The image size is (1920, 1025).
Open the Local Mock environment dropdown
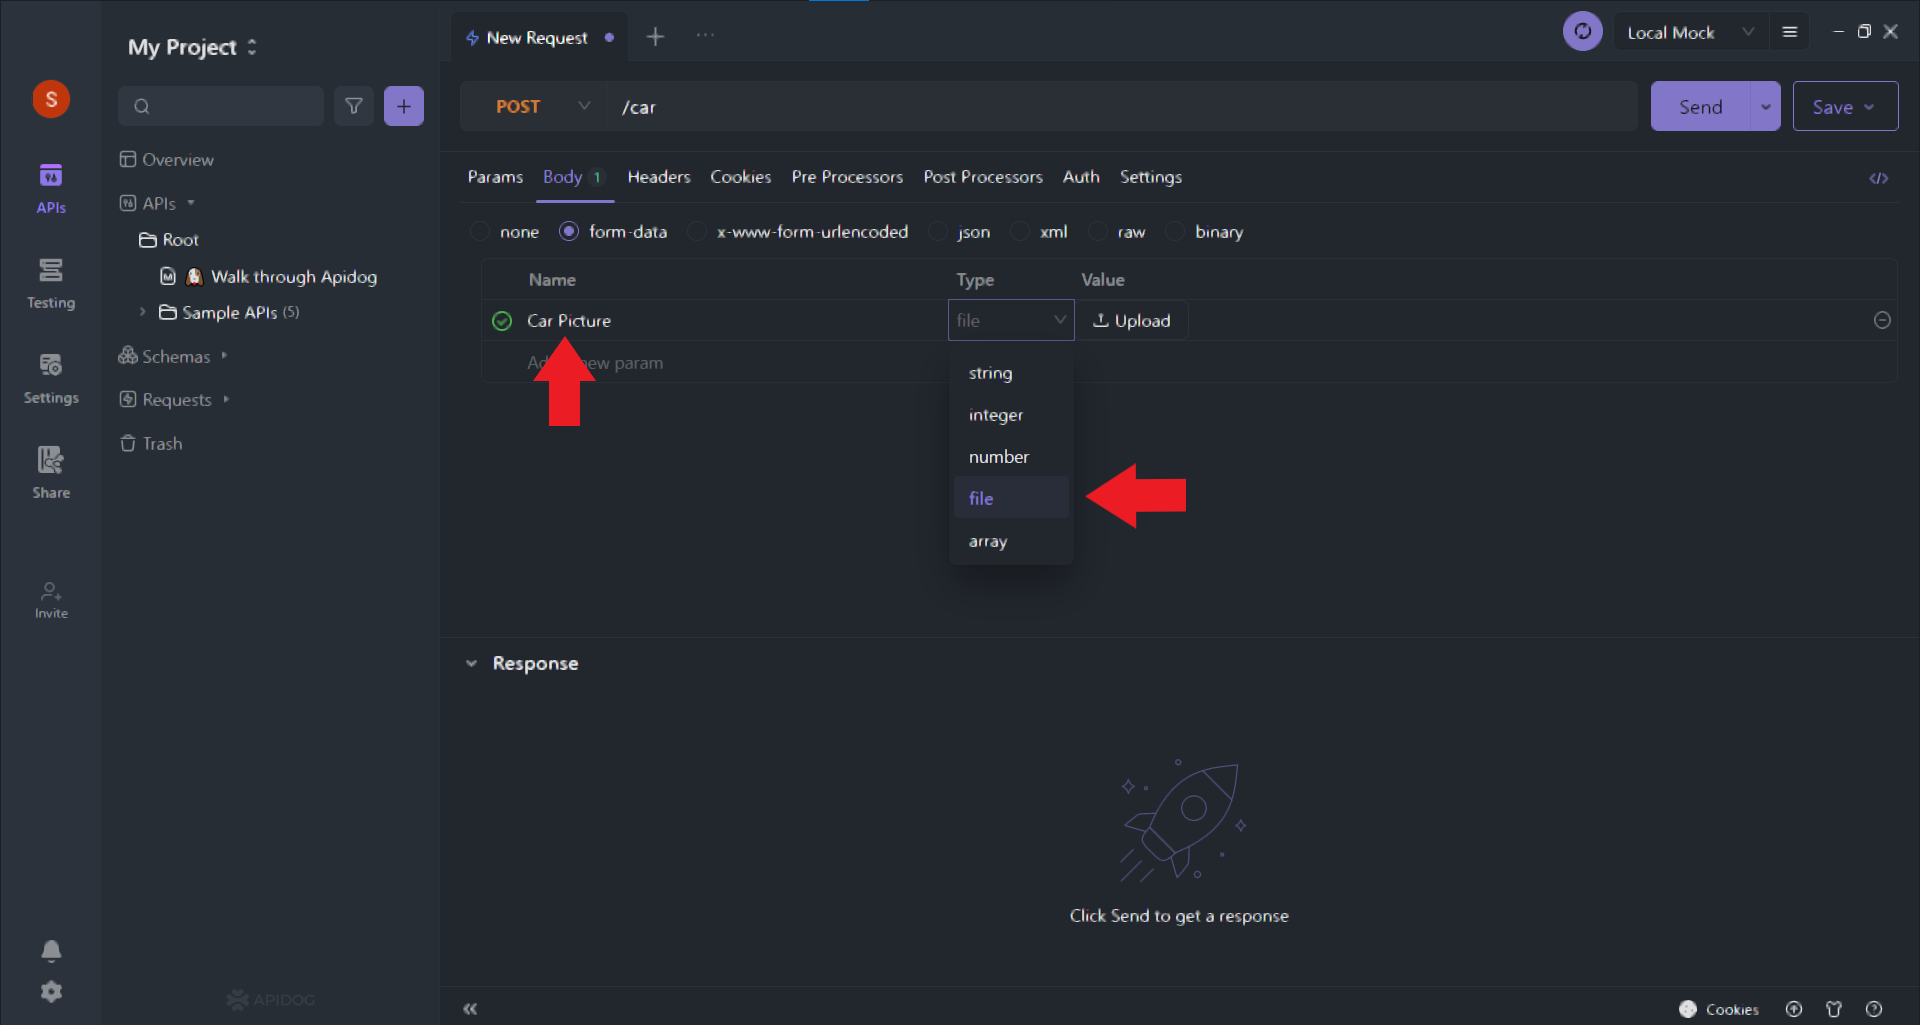click(x=1690, y=32)
